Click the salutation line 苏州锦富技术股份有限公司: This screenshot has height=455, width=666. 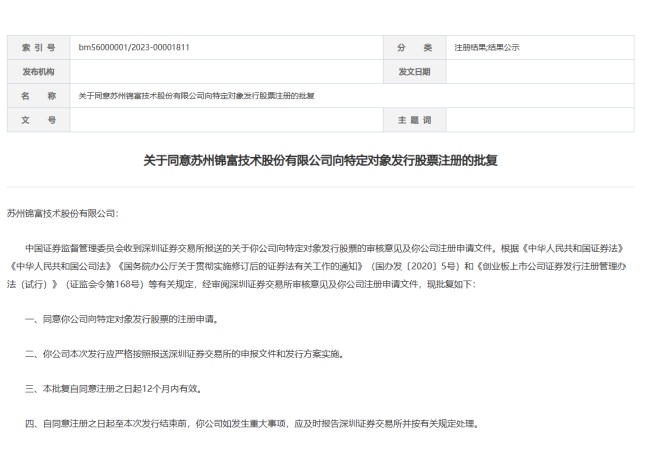pyautogui.click(x=62, y=214)
